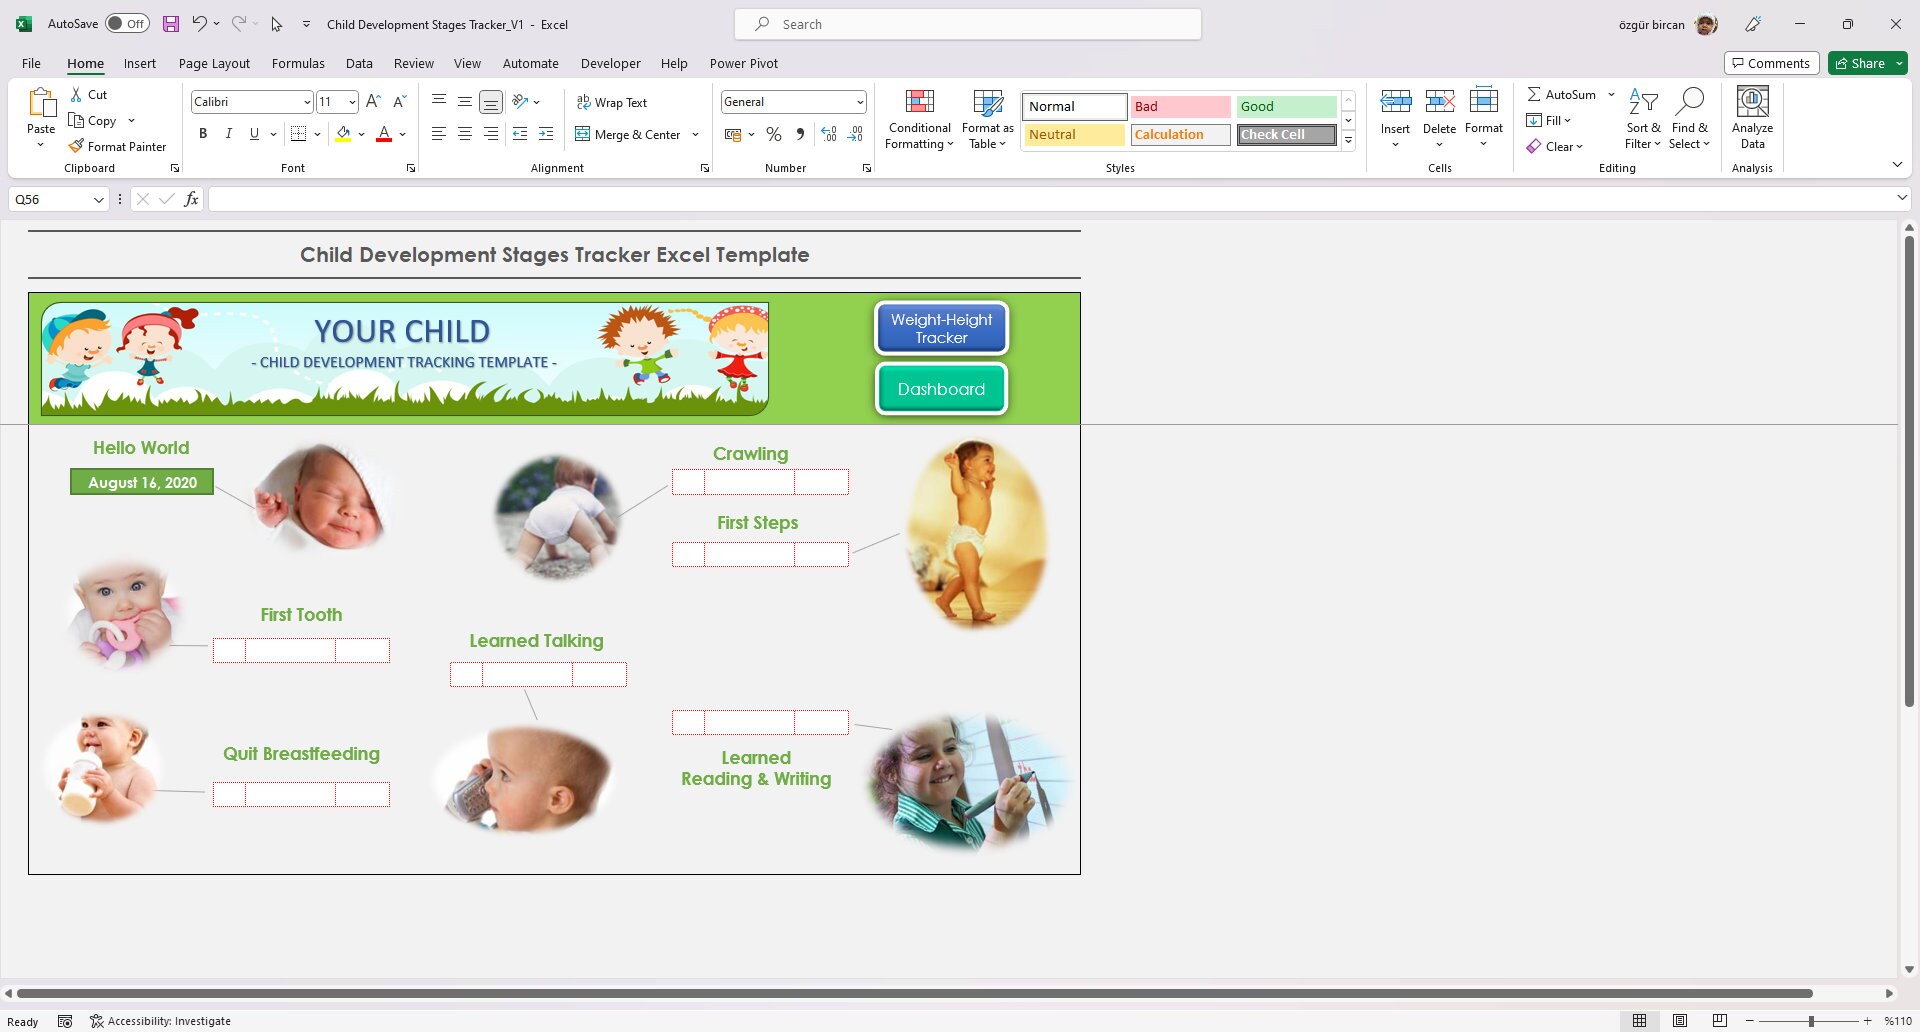Viewport: 1920px width, 1032px height.
Task: Open the General number format dropdown
Action: (x=860, y=101)
